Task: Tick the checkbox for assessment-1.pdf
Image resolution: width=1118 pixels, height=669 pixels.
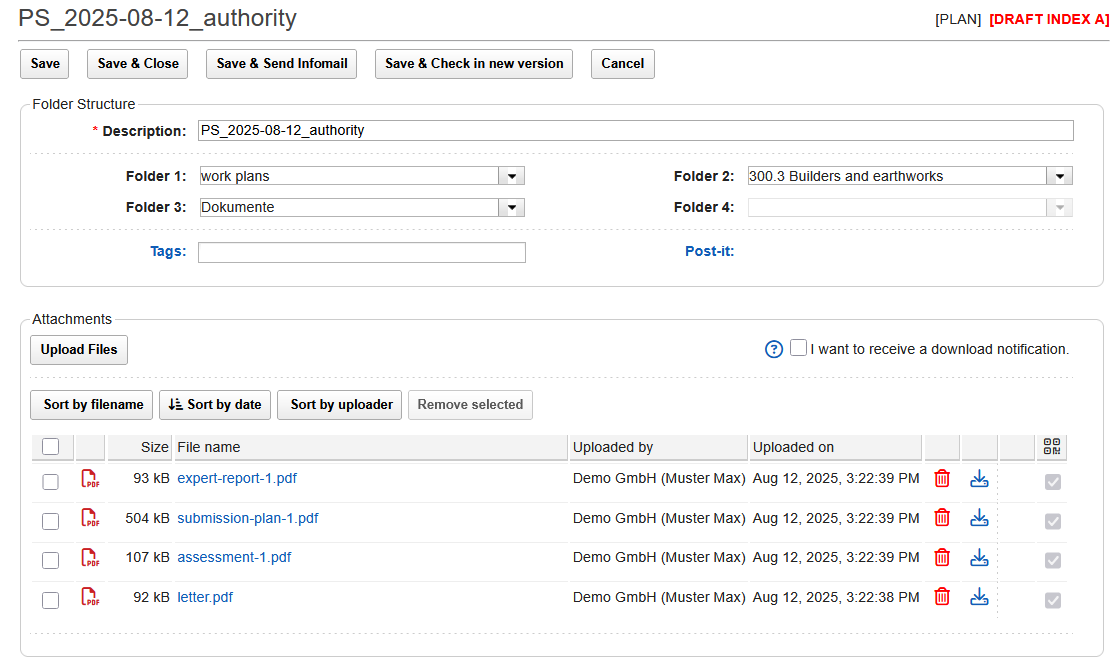Action: point(51,560)
